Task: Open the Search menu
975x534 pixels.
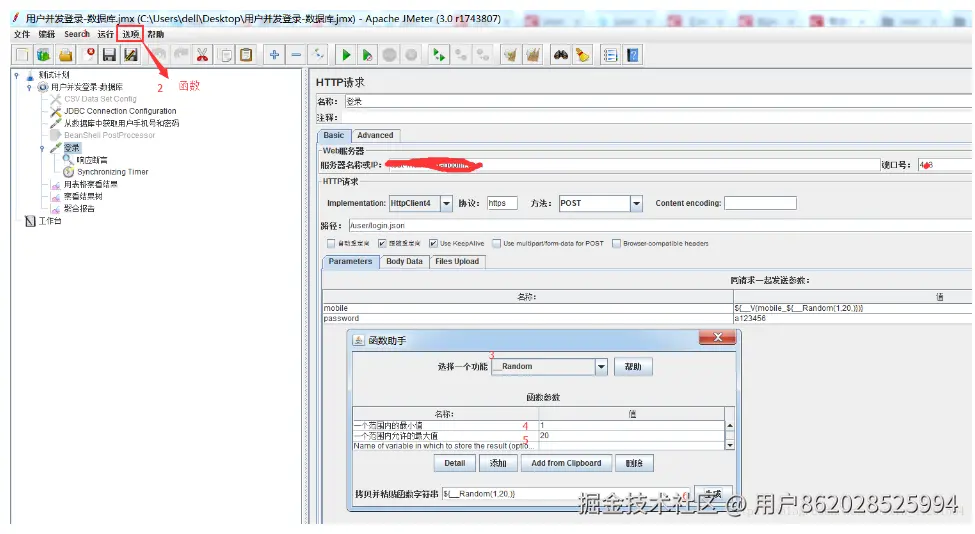Action: pyautogui.click(x=77, y=34)
